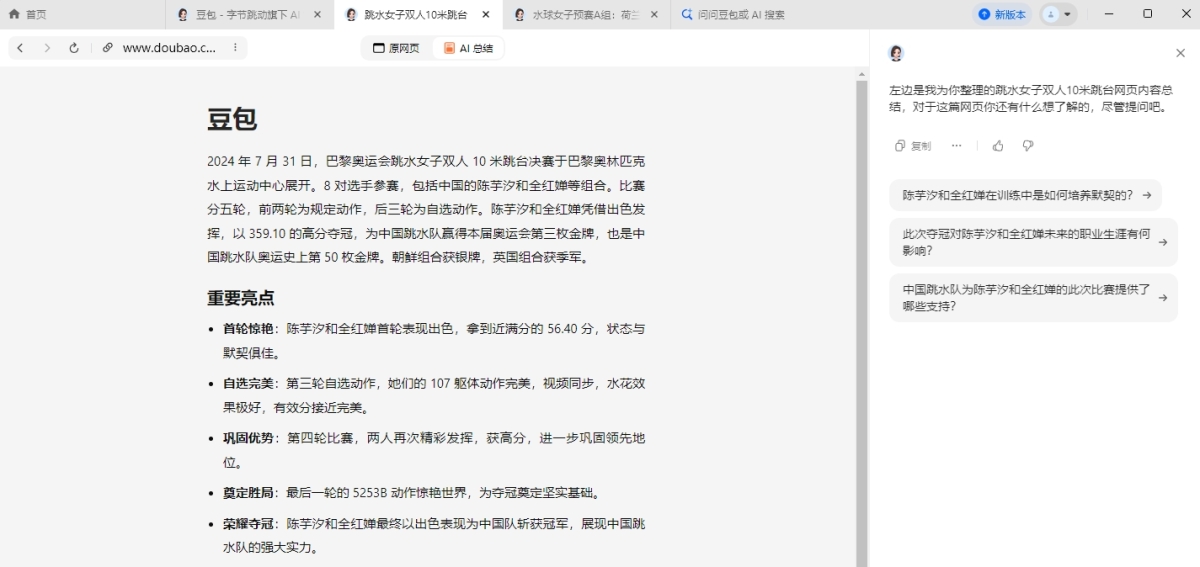Screen dimensions: 1200x567
Task: Click the 荣耀夺冠 bullet text
Action: click(434, 535)
